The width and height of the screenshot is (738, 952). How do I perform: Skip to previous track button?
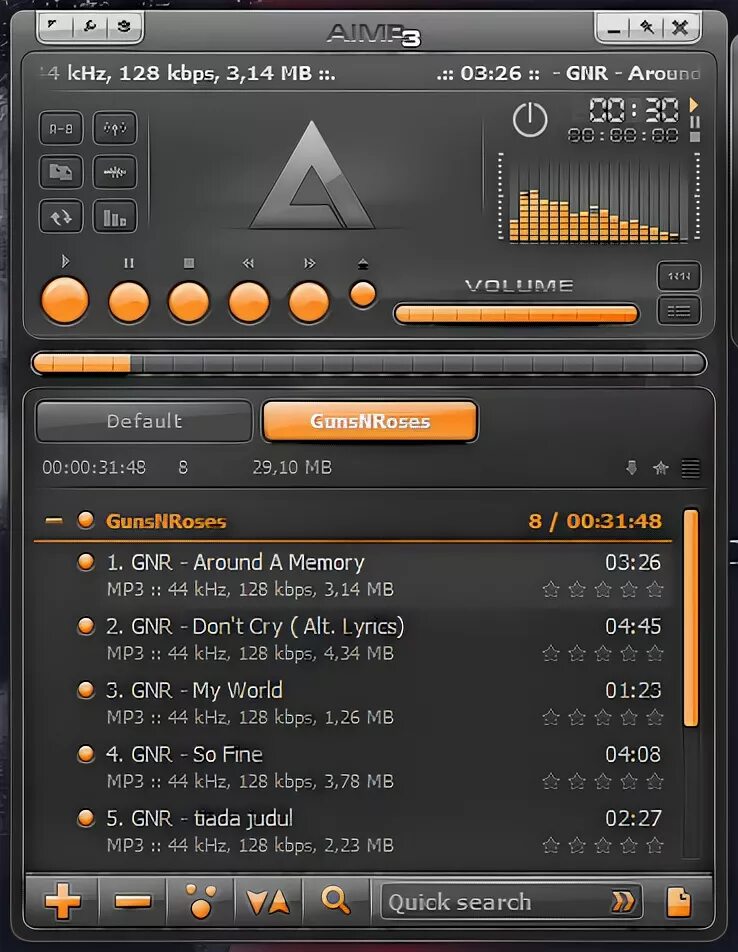[249, 302]
